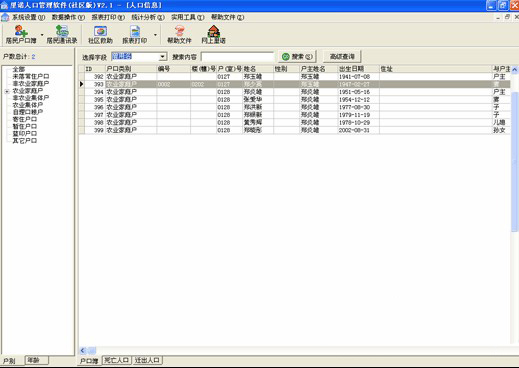Open the 居民通讯录 toolbar icon
The width and height of the screenshot is (519, 368).
click(62, 35)
